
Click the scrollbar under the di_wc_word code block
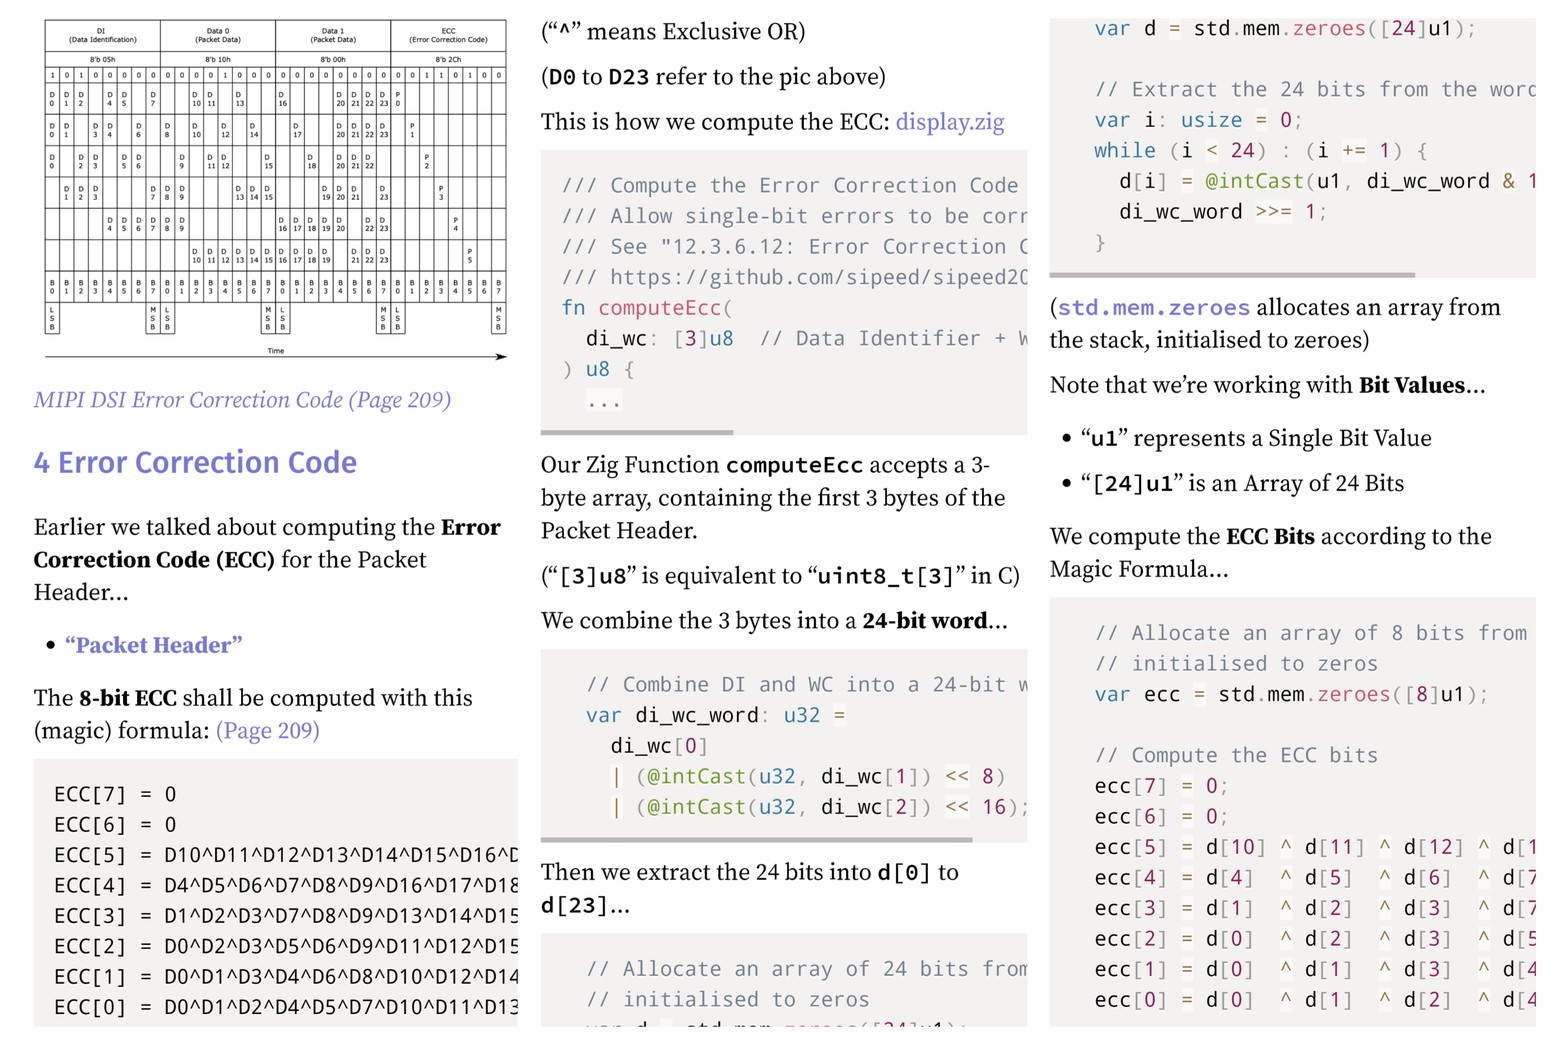[x=756, y=840]
